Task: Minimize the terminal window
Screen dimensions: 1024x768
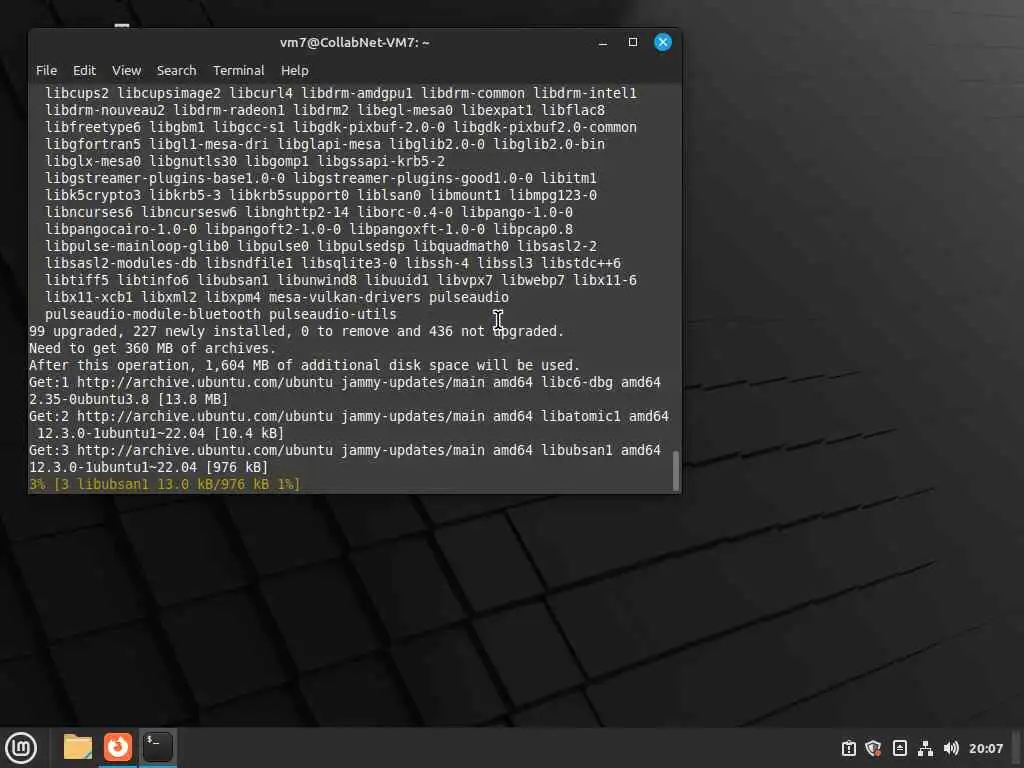Action: (x=603, y=42)
